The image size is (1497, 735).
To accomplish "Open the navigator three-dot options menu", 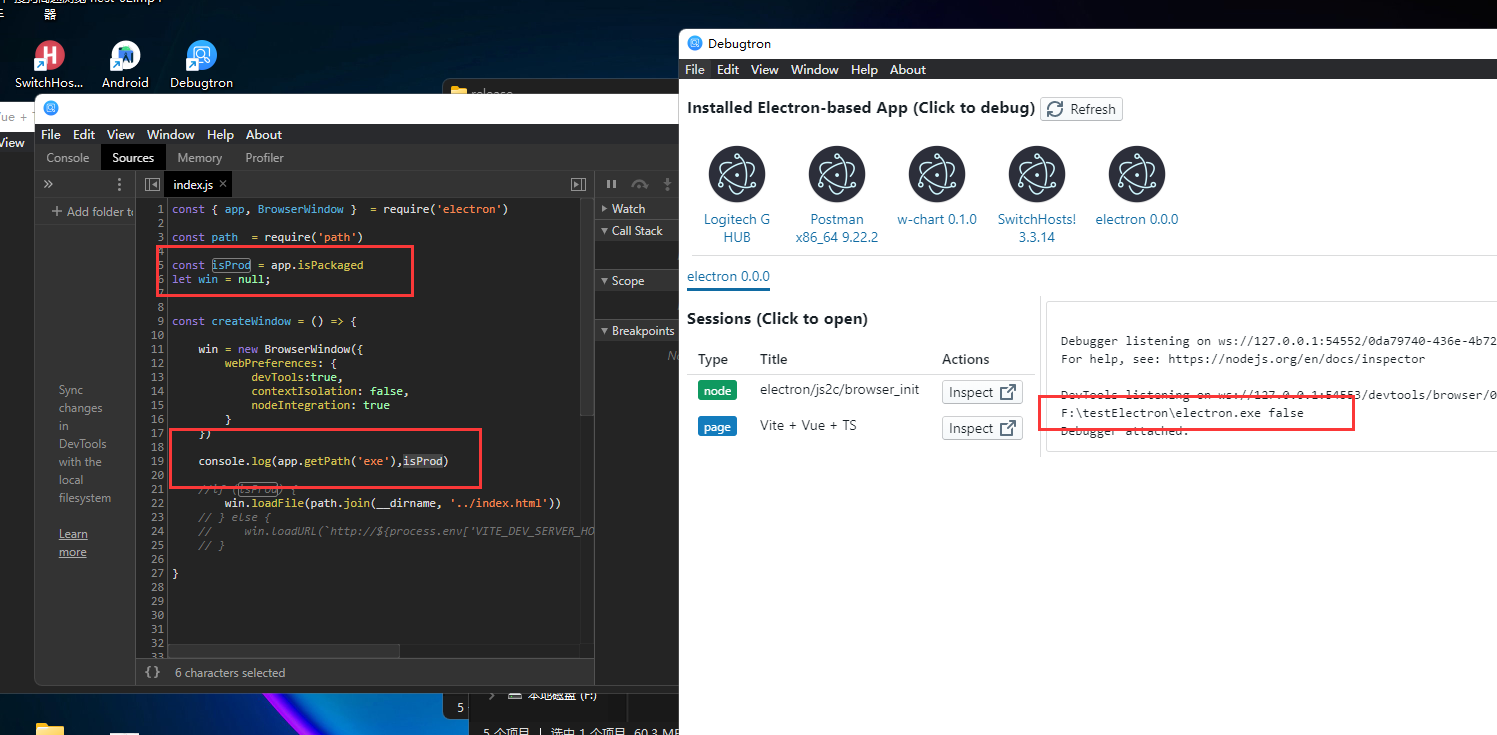I will [119, 184].
